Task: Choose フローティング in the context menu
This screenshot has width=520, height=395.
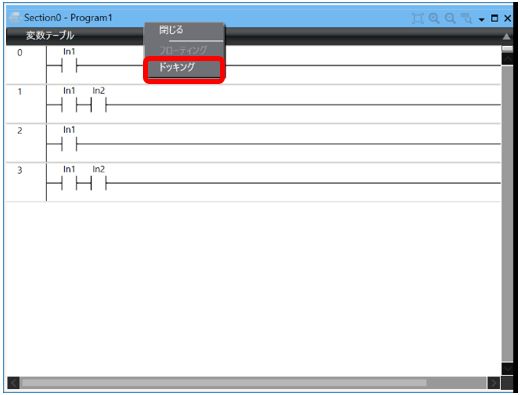Action: [x=184, y=50]
